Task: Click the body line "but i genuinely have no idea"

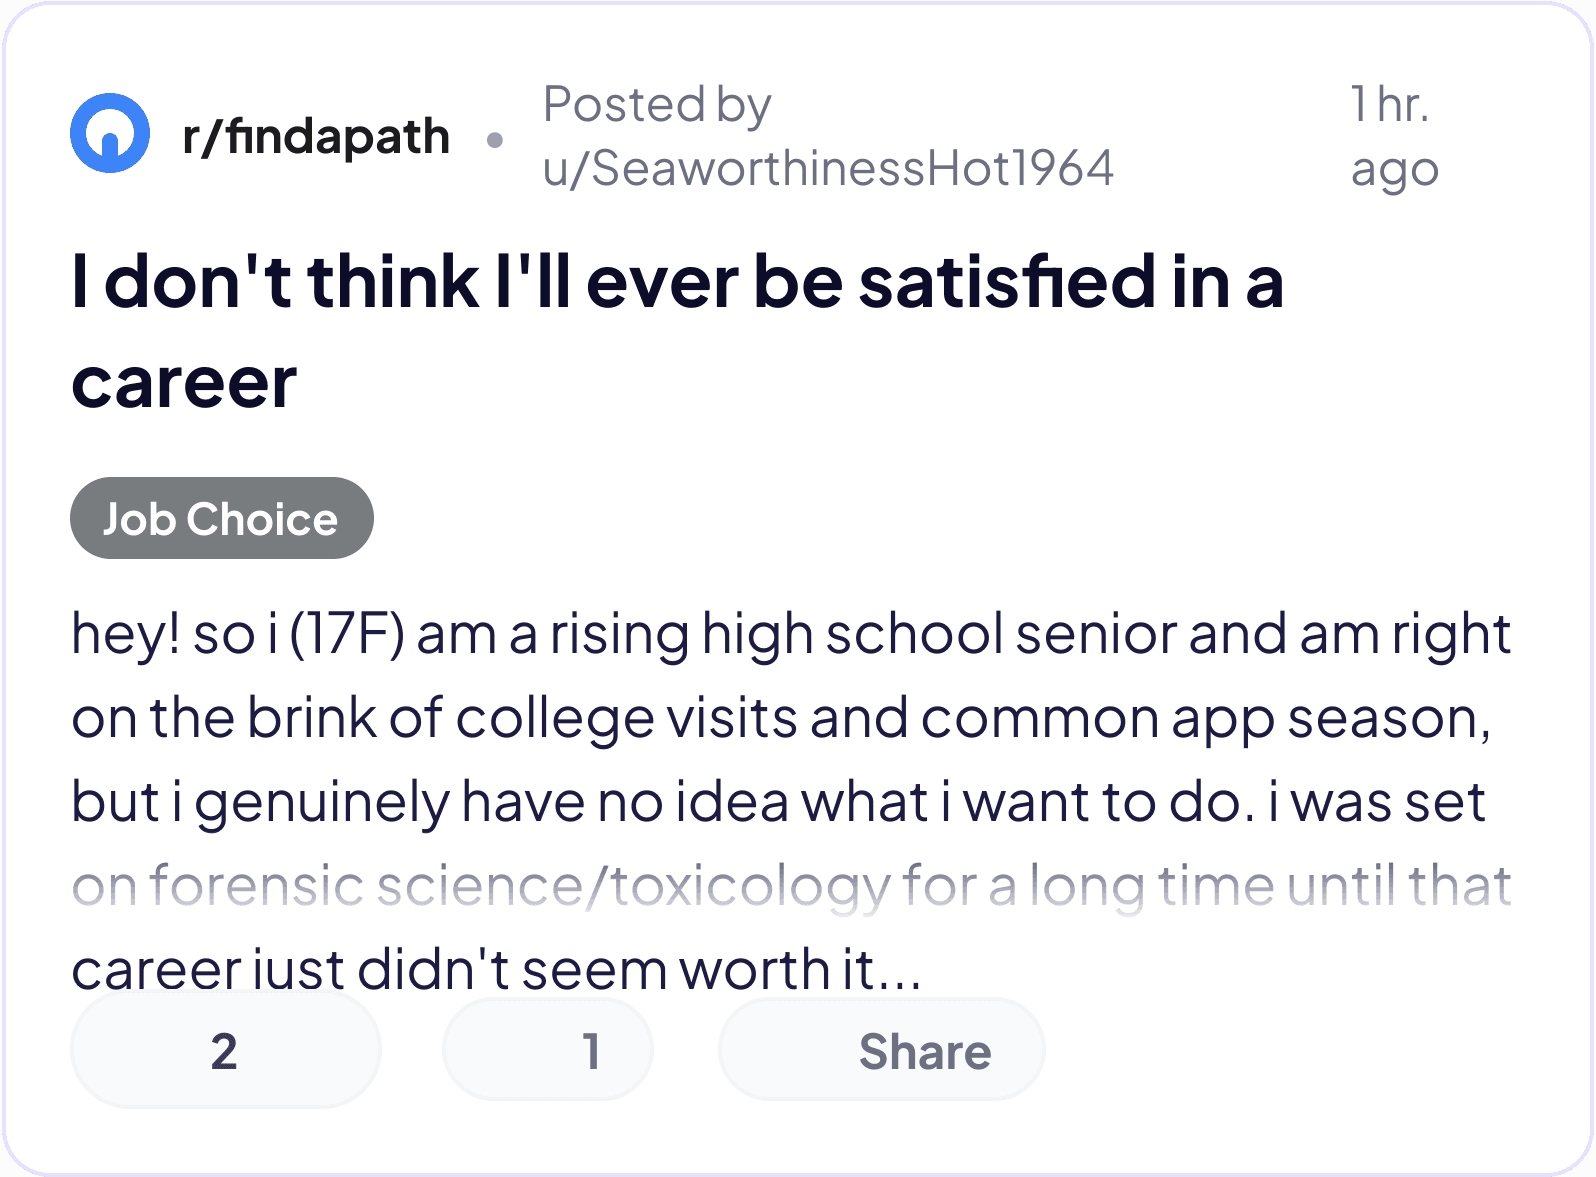Action: (x=777, y=802)
